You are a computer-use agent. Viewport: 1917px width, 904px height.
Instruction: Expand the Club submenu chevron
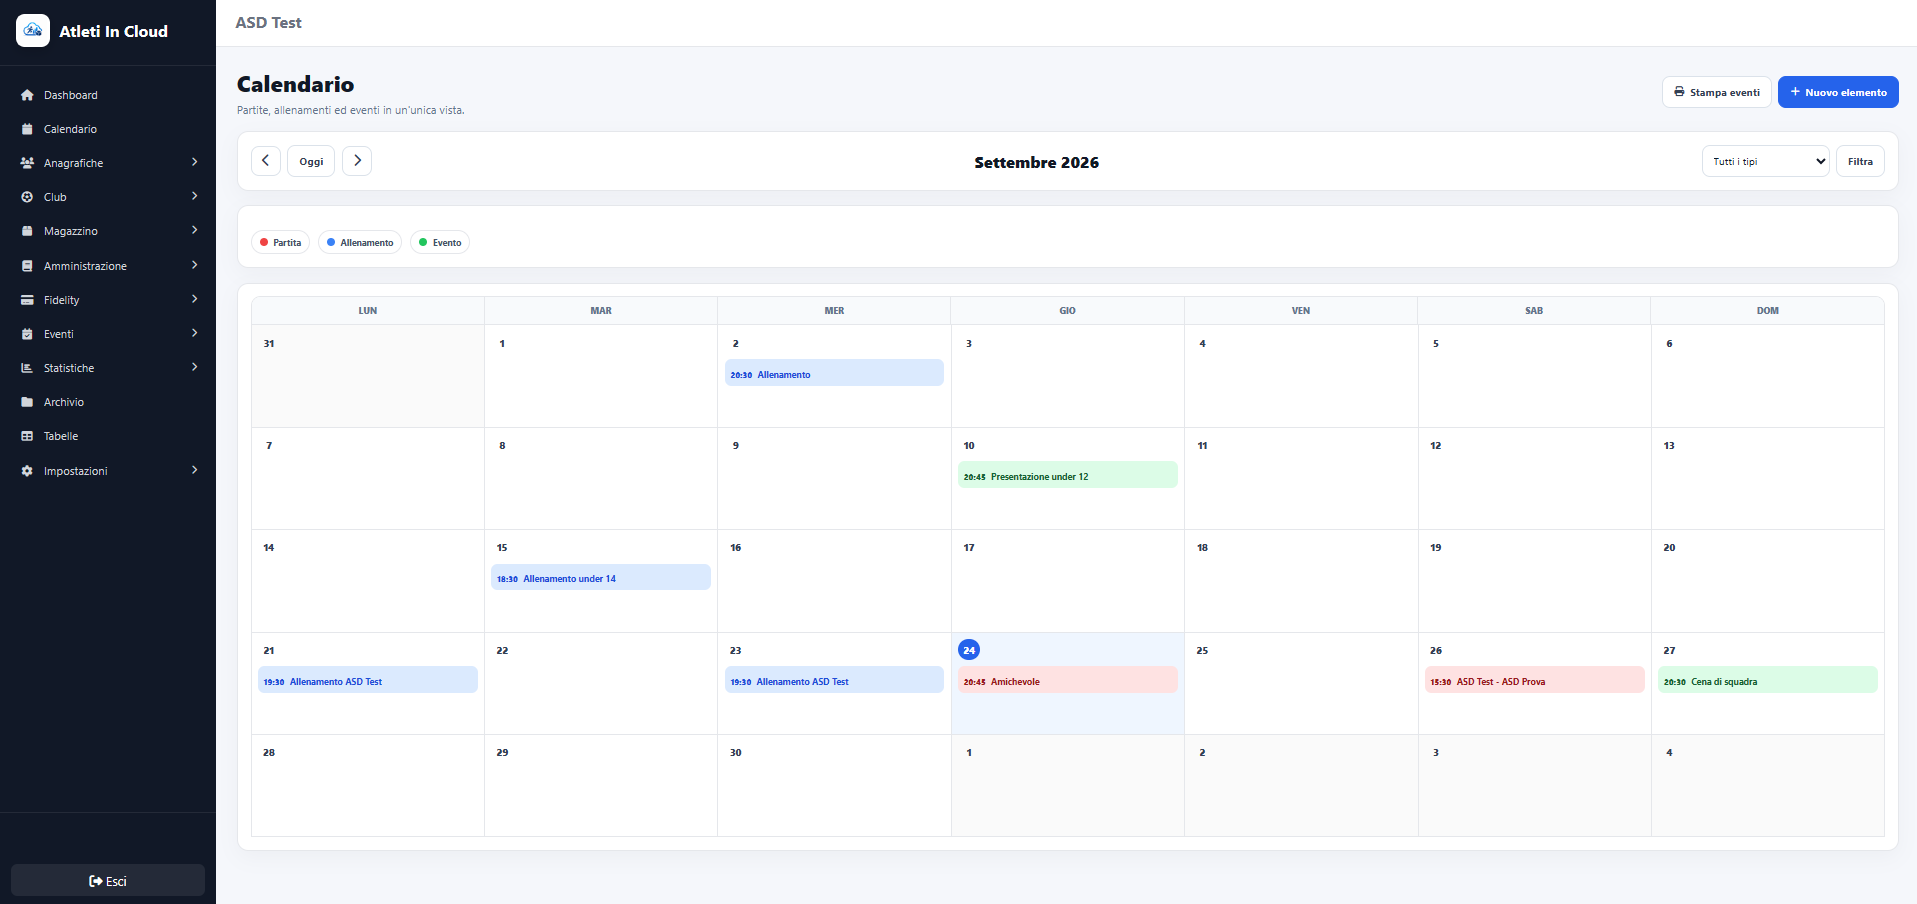coord(194,196)
